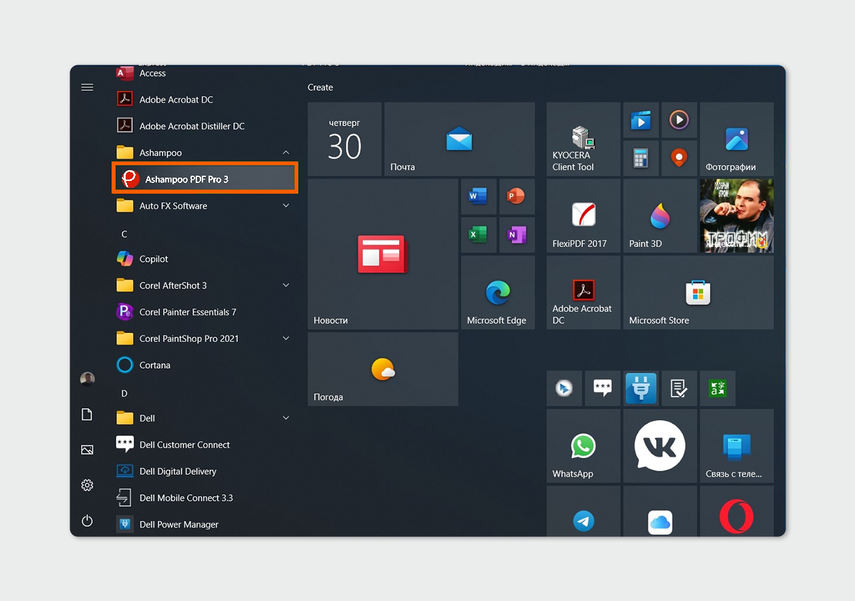Open the Paint 3D tile
This screenshot has height=601, width=855.
click(x=659, y=216)
